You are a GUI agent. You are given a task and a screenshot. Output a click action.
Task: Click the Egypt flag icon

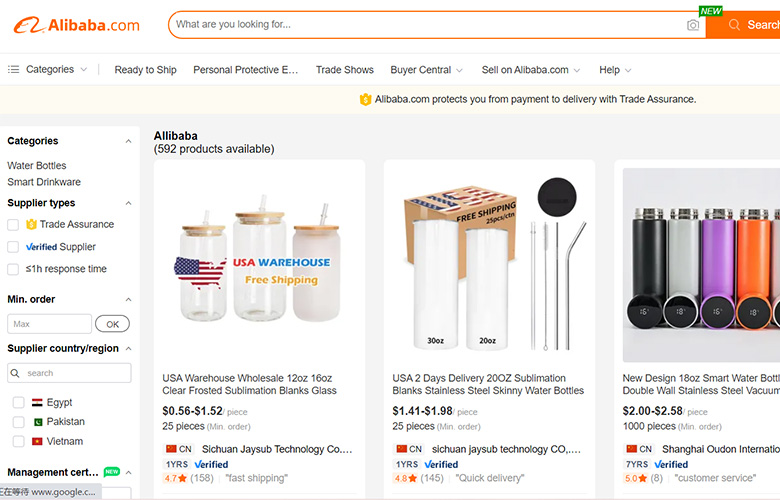pyautogui.click(x=37, y=402)
